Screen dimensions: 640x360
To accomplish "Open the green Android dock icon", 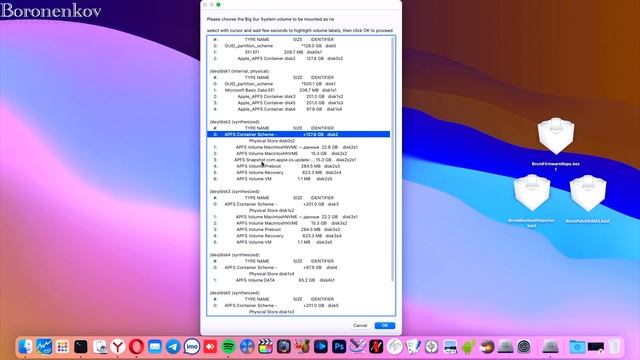I will 469,347.
